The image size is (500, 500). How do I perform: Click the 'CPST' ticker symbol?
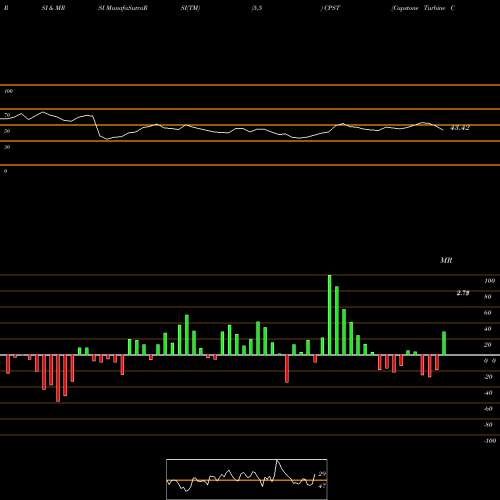click(x=332, y=8)
